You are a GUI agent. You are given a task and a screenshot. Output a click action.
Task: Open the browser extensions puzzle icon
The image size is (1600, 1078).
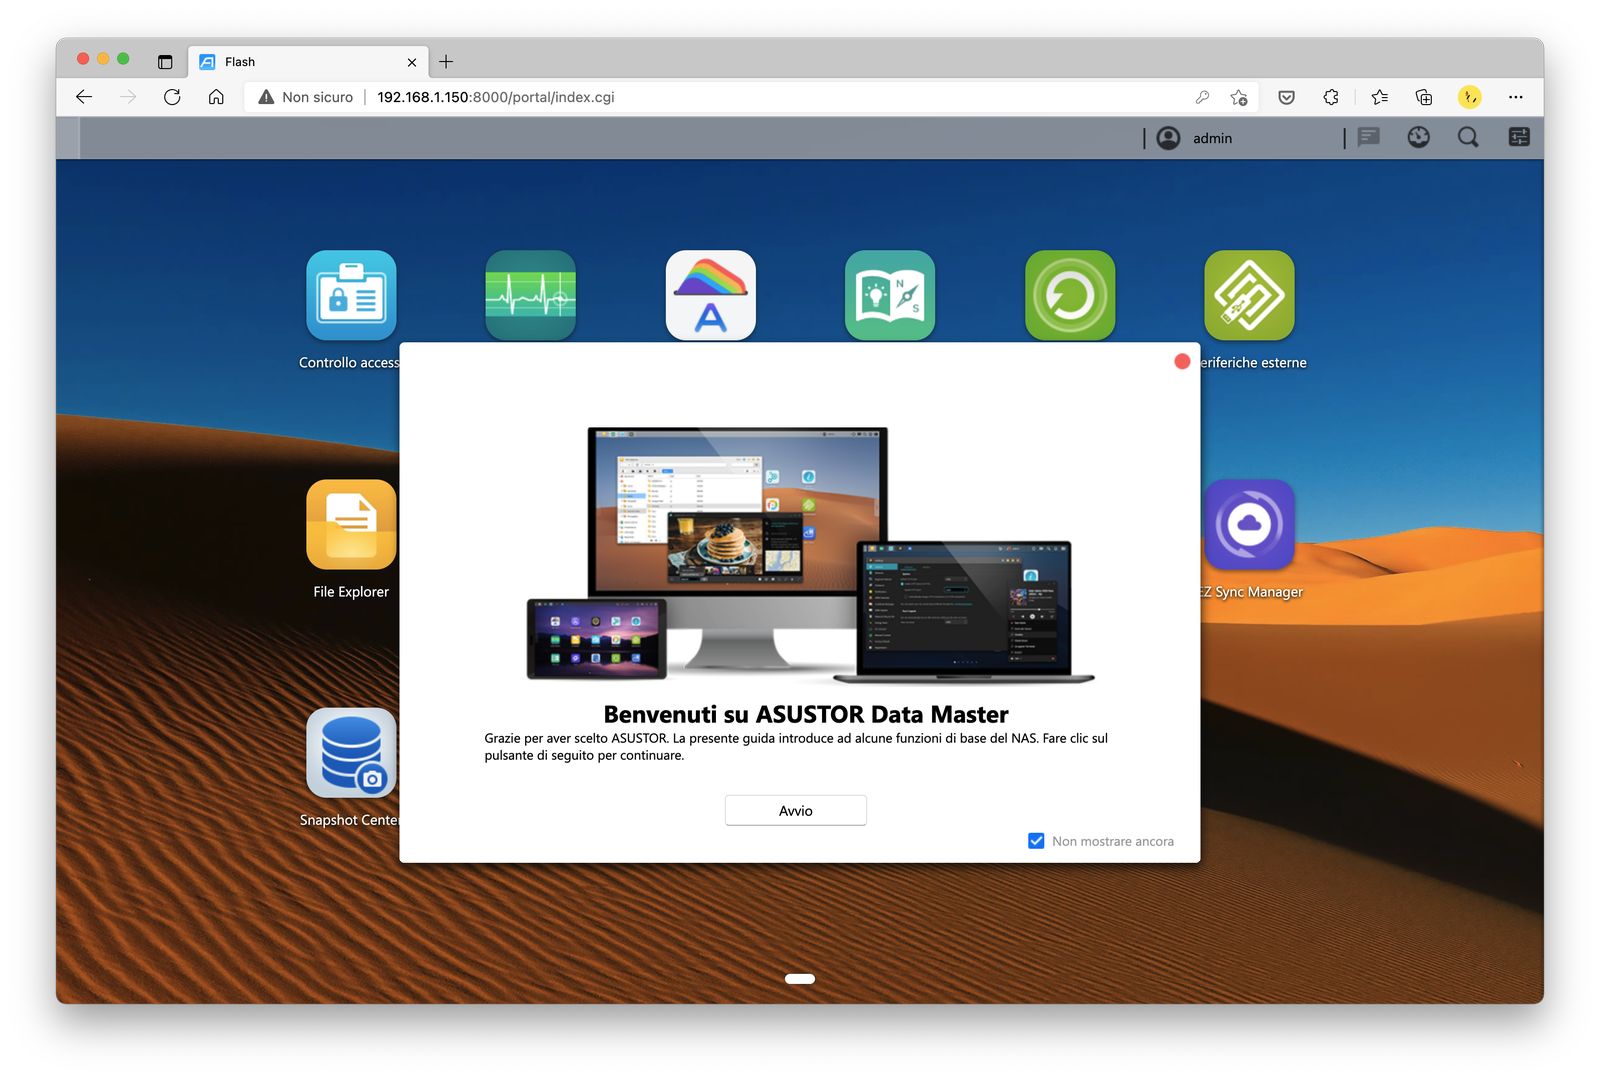click(x=1331, y=97)
